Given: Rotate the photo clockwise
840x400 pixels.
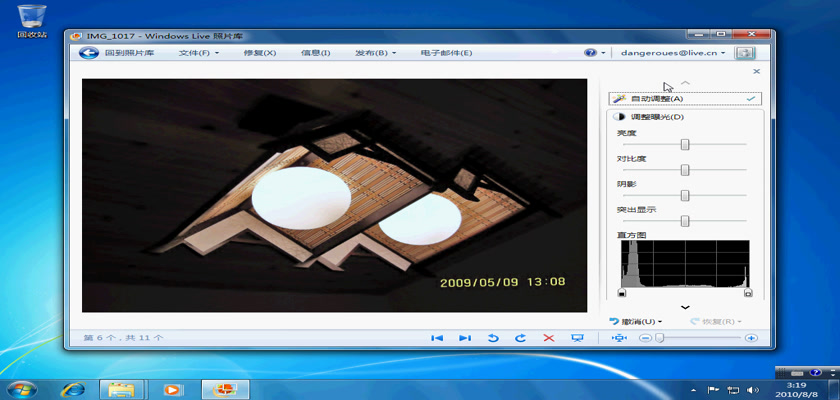Looking at the screenshot, I should point(520,338).
